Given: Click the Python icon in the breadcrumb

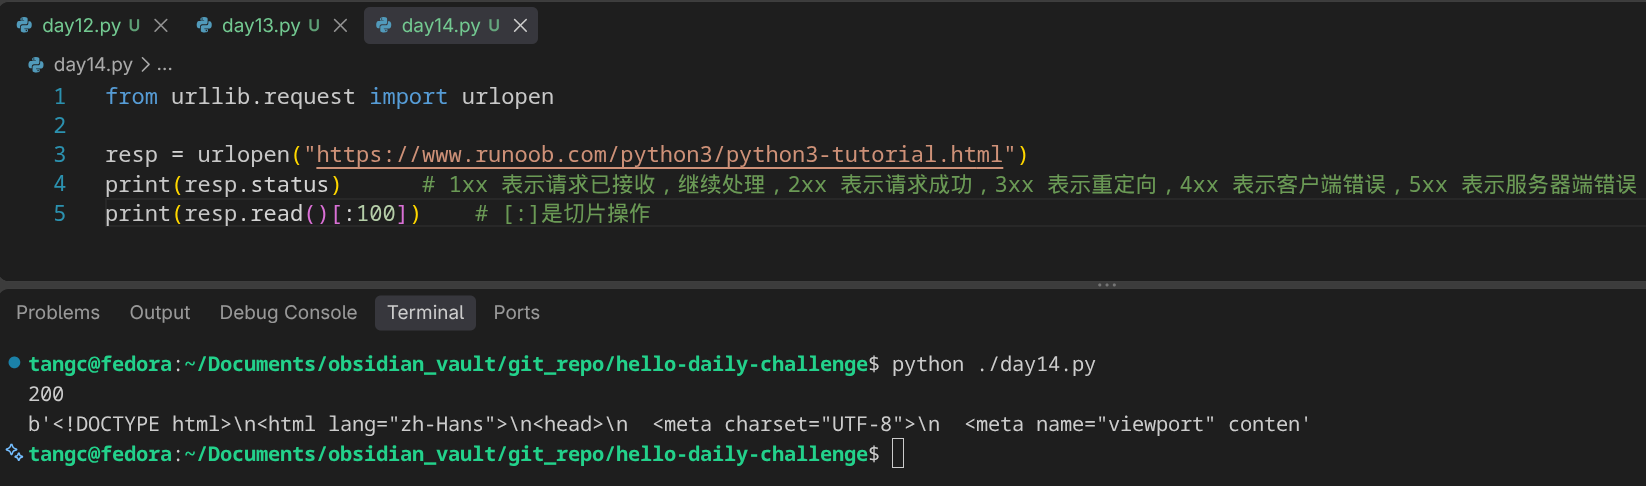Looking at the screenshot, I should click(x=36, y=65).
